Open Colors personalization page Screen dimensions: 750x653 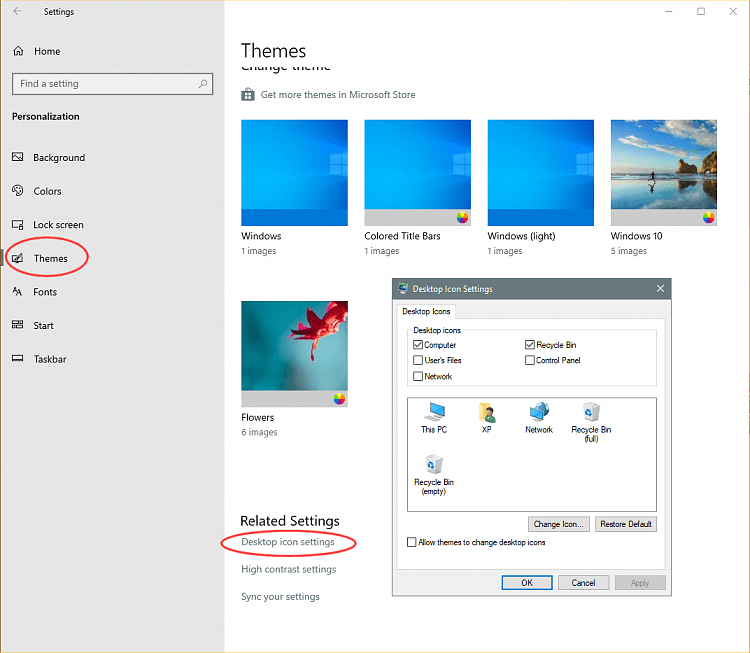click(47, 191)
